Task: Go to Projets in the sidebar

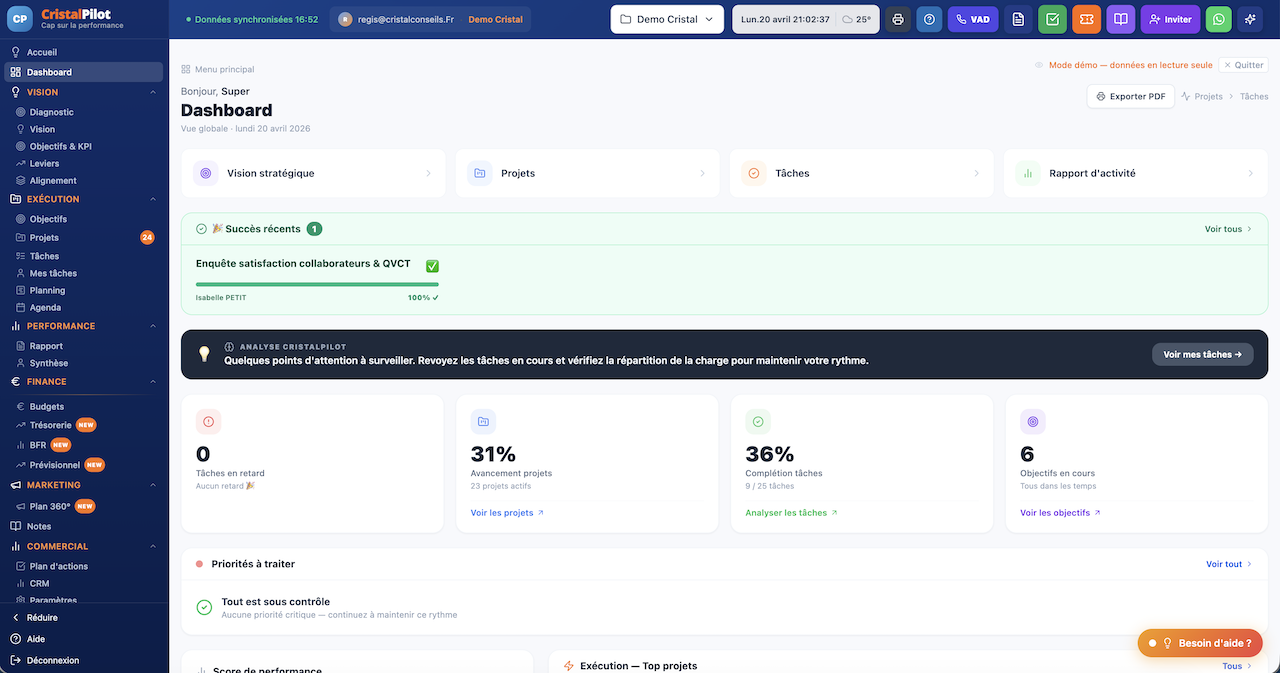Action: (44, 238)
